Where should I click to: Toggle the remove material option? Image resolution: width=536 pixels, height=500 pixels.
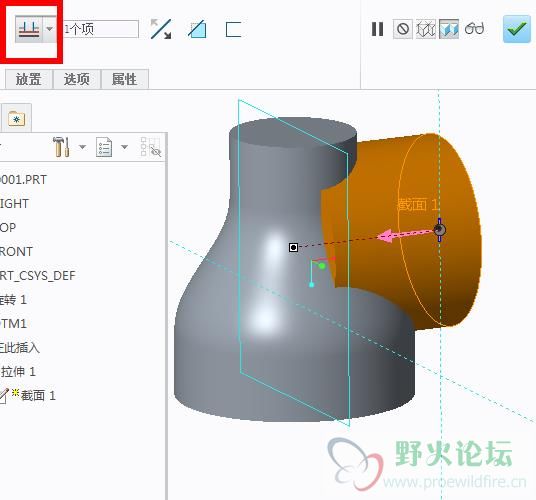pyautogui.click(x=197, y=29)
